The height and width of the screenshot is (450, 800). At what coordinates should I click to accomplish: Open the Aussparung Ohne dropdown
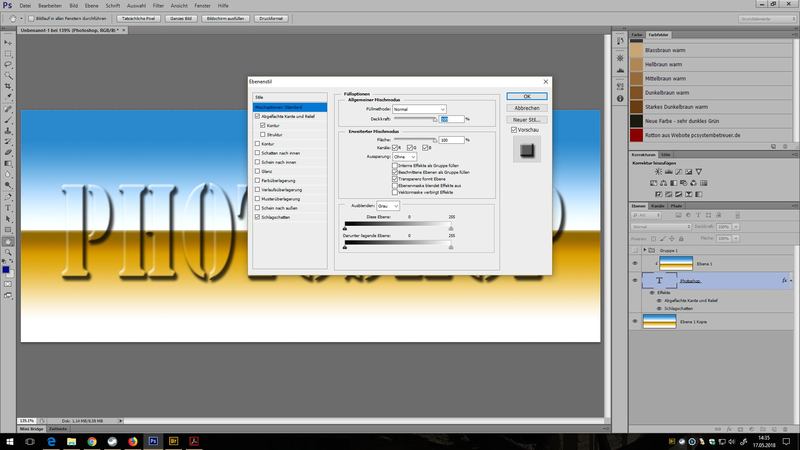coord(405,157)
